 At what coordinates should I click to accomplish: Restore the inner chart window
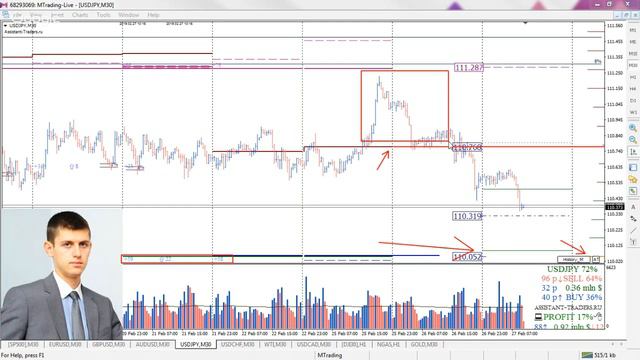[627, 15]
